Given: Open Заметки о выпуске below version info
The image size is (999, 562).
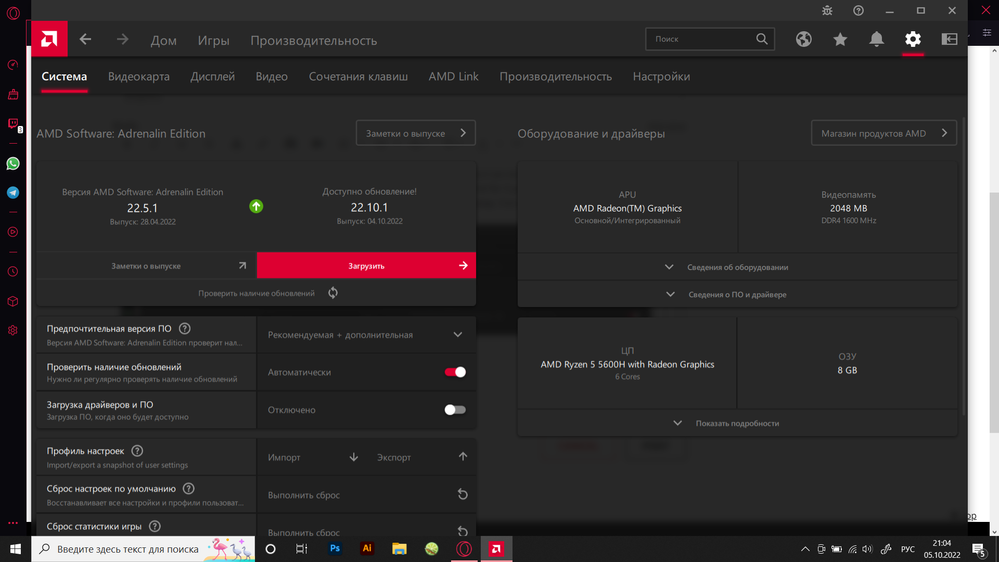Looking at the screenshot, I should point(147,266).
